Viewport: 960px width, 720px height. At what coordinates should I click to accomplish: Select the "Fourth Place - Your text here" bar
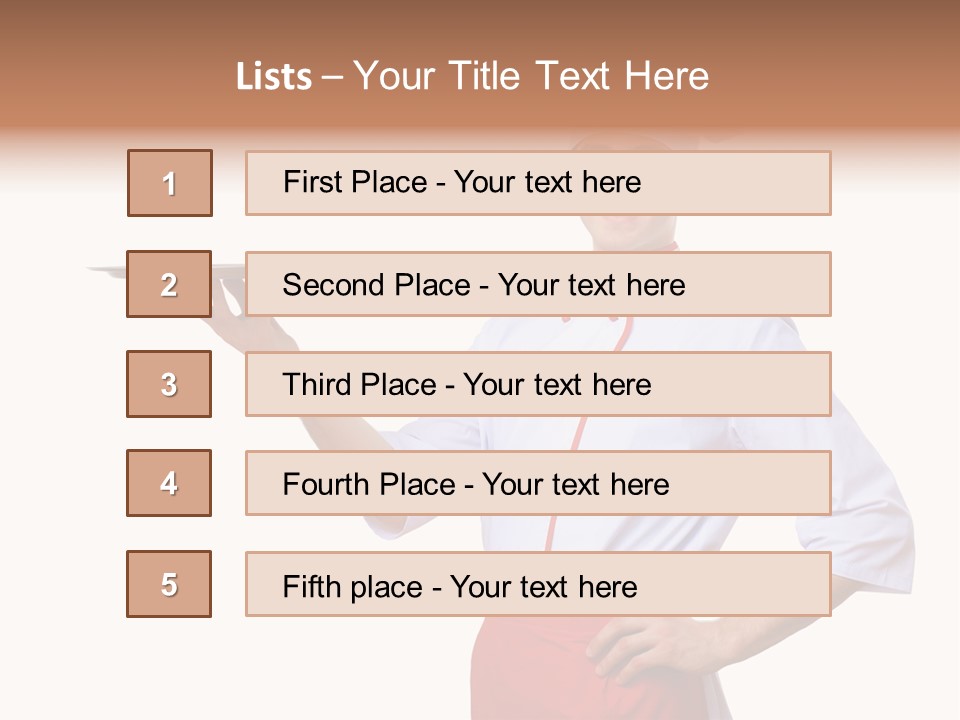tap(538, 484)
